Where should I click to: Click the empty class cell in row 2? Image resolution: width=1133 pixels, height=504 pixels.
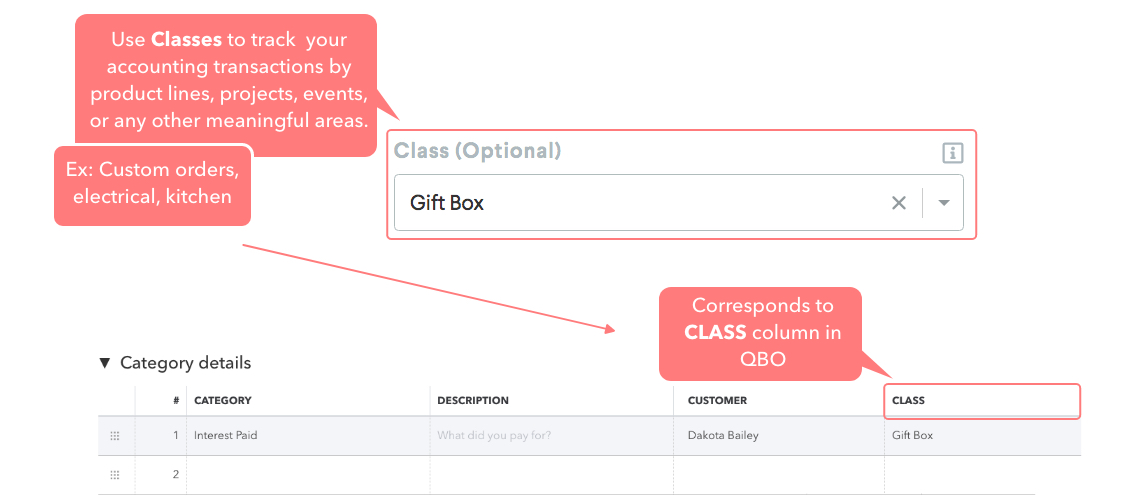[980, 475]
